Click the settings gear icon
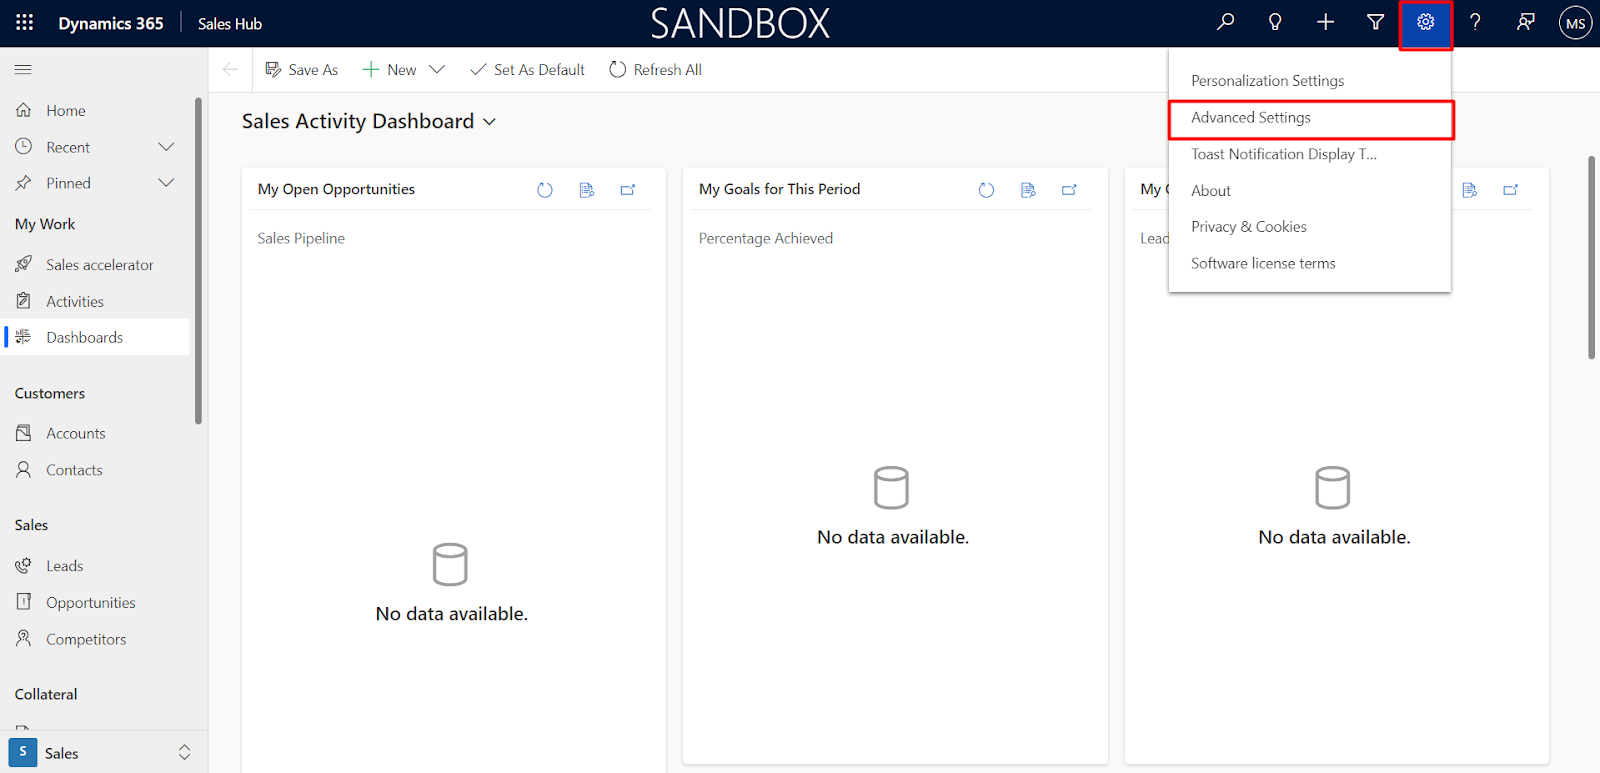1600x773 pixels. pos(1426,23)
